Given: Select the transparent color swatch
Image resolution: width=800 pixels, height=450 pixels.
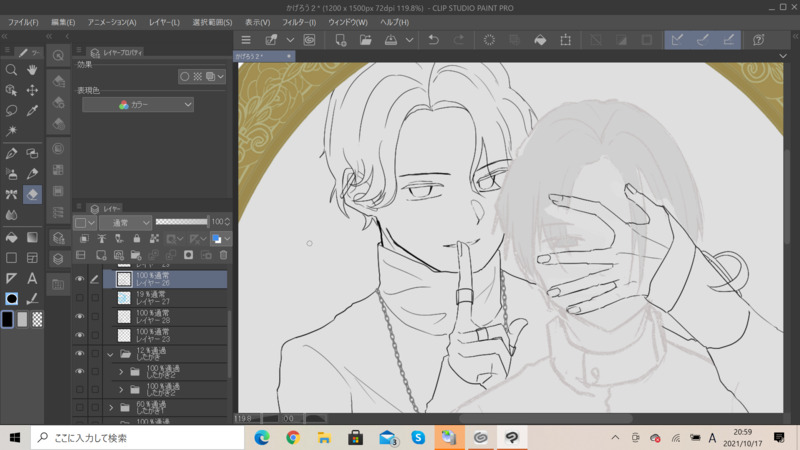Looking at the screenshot, I should click(37, 319).
